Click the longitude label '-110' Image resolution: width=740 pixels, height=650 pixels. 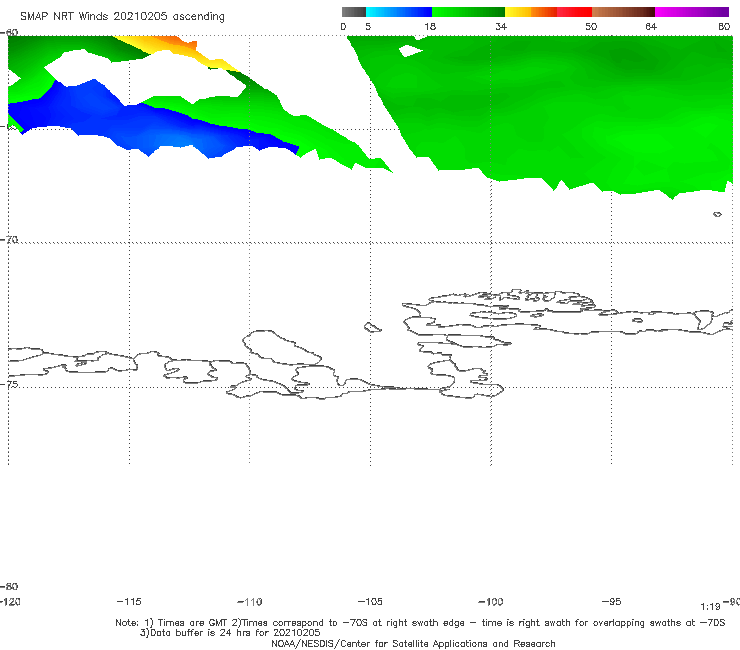click(x=250, y=602)
